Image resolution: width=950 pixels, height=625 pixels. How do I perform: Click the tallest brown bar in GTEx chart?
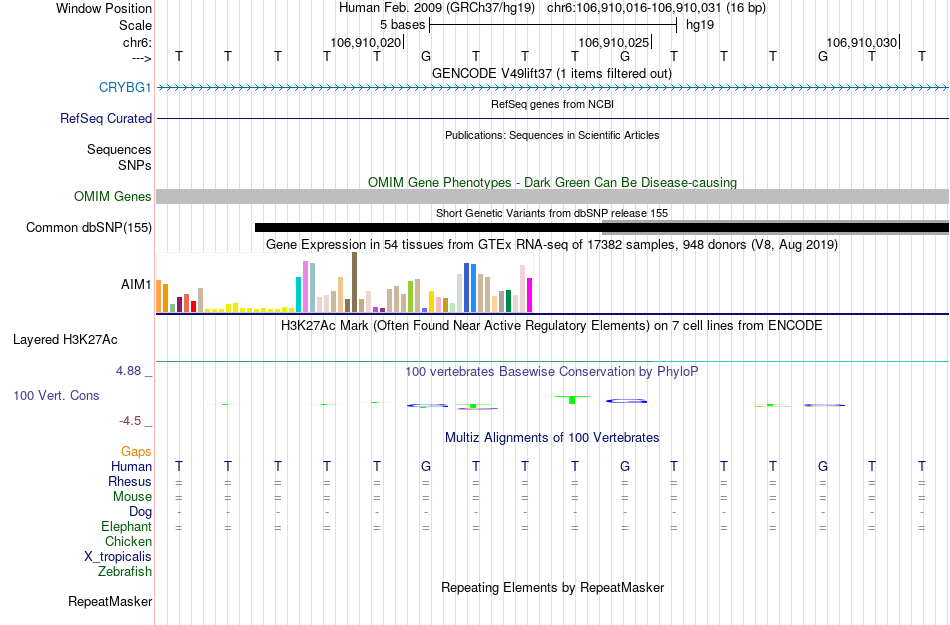pos(354,282)
